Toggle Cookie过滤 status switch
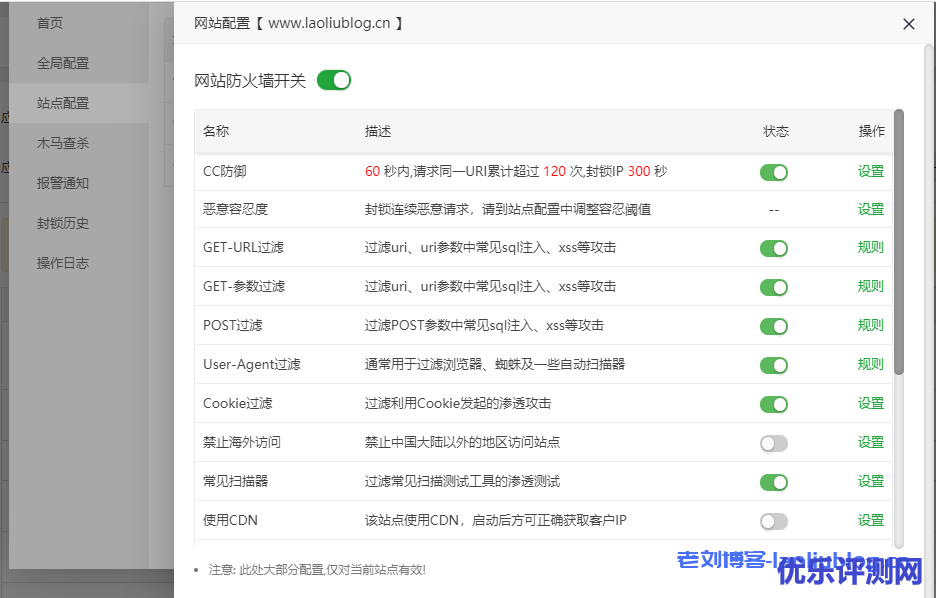 point(774,404)
